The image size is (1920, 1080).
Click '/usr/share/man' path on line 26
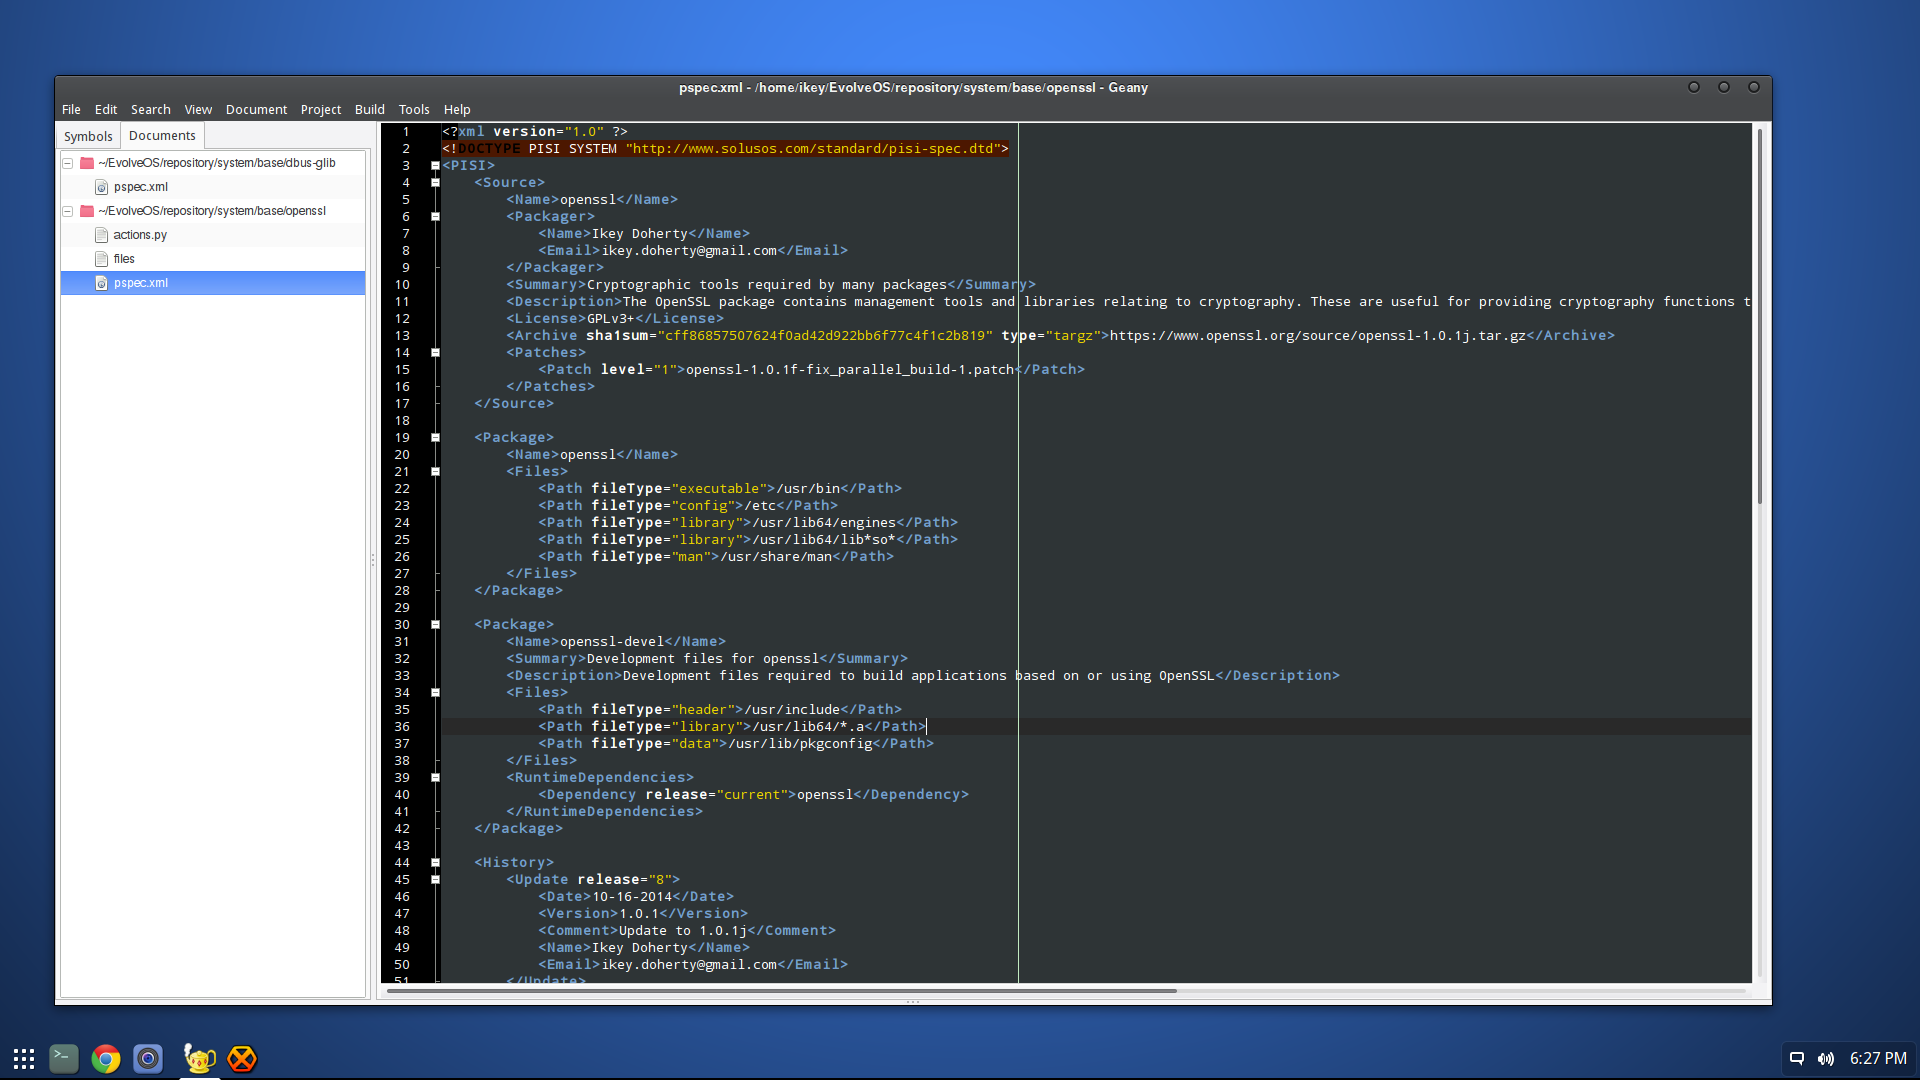pos(776,557)
